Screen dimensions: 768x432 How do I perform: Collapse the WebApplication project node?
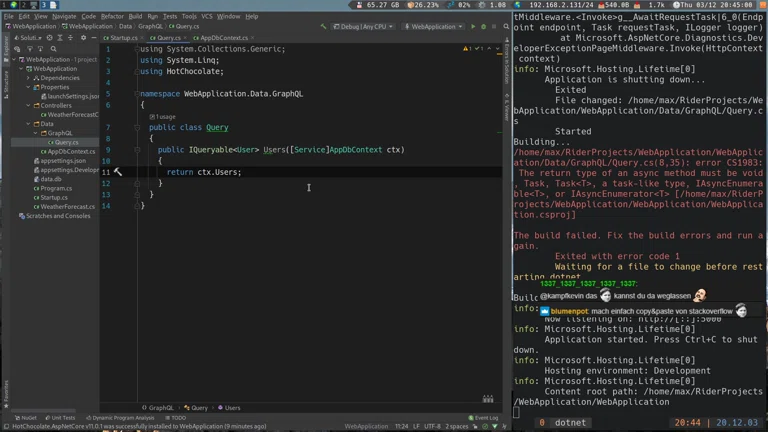point(22,69)
